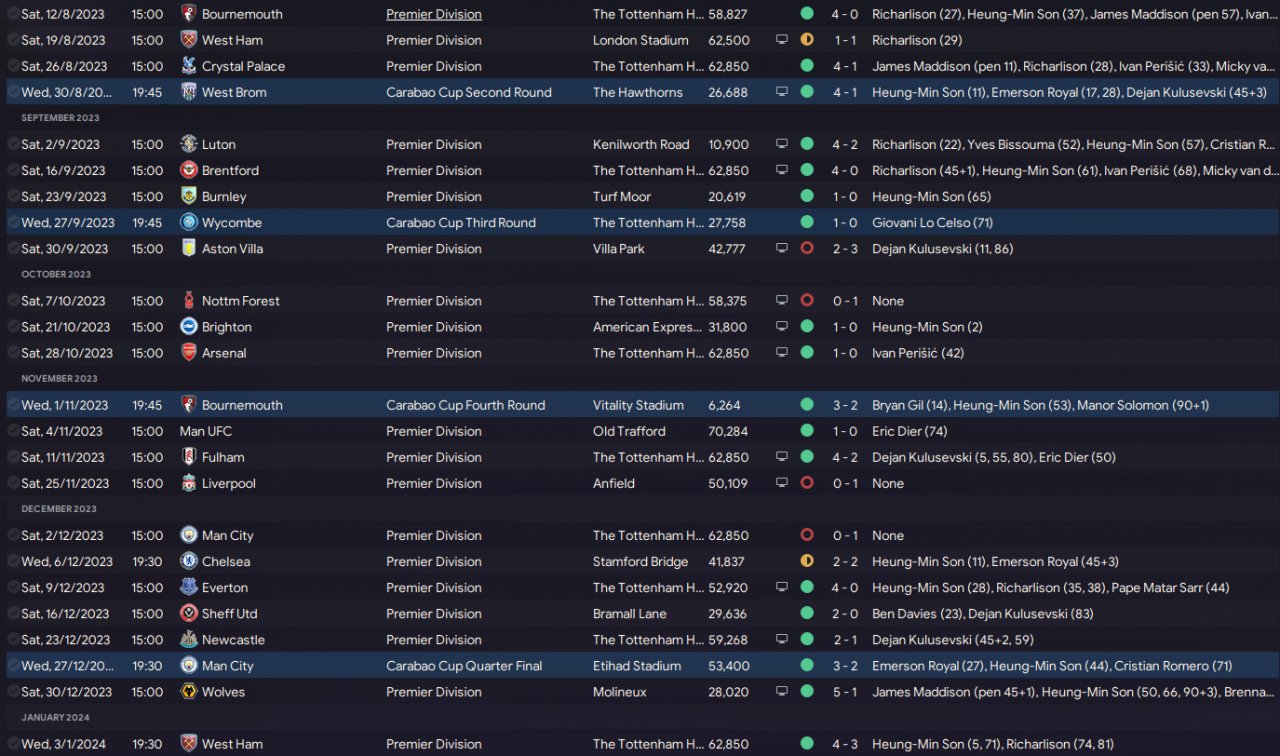Click the underlined Premier Division link in the 12/8/2023 row
The image size is (1280, 756).
pos(434,14)
